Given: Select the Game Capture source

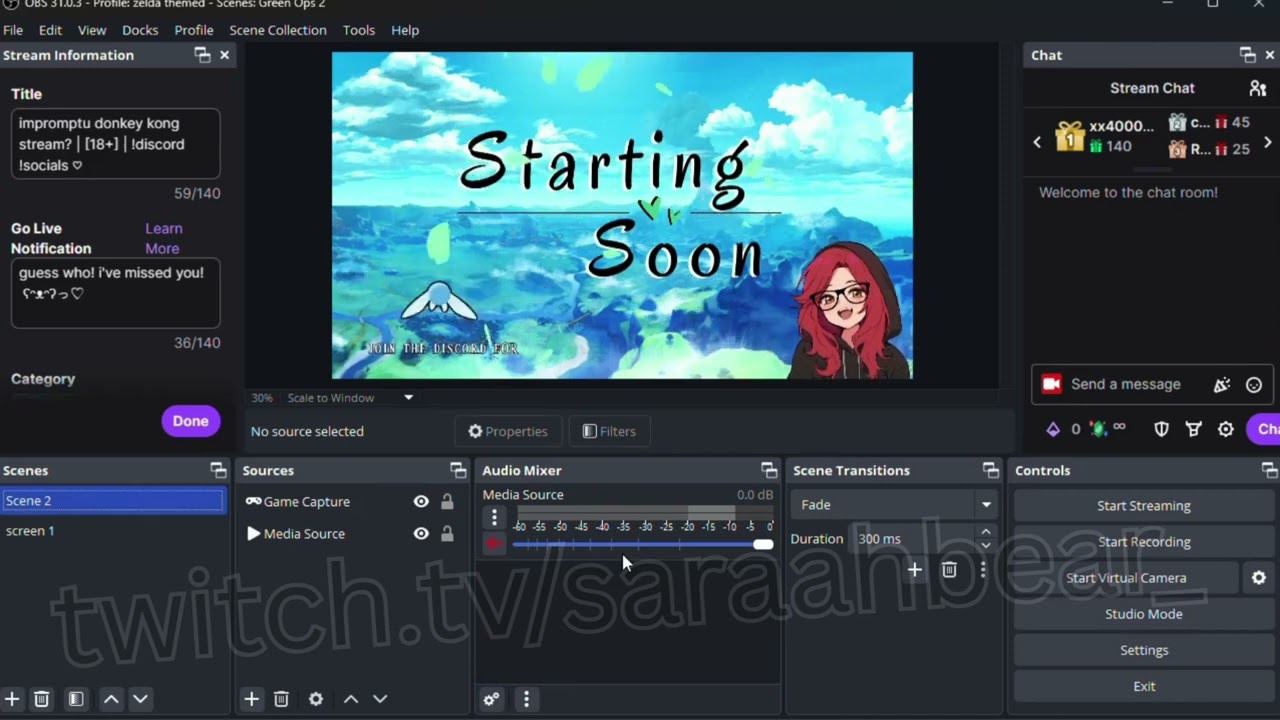Looking at the screenshot, I should pyautogui.click(x=307, y=502).
